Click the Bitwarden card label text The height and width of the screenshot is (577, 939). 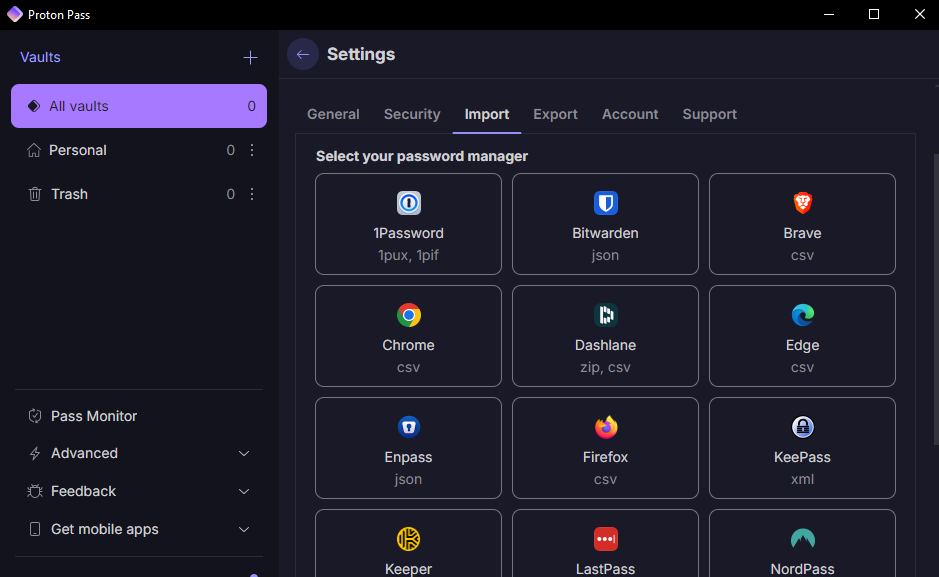(x=605, y=233)
